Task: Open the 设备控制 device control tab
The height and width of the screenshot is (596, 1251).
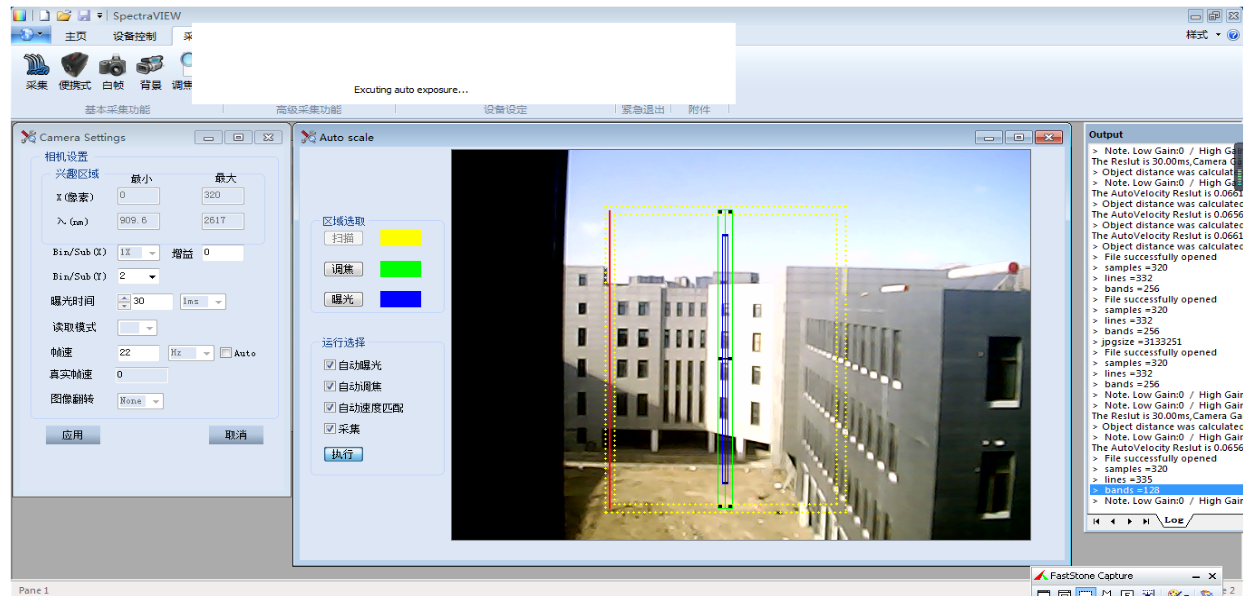Action: coord(134,36)
